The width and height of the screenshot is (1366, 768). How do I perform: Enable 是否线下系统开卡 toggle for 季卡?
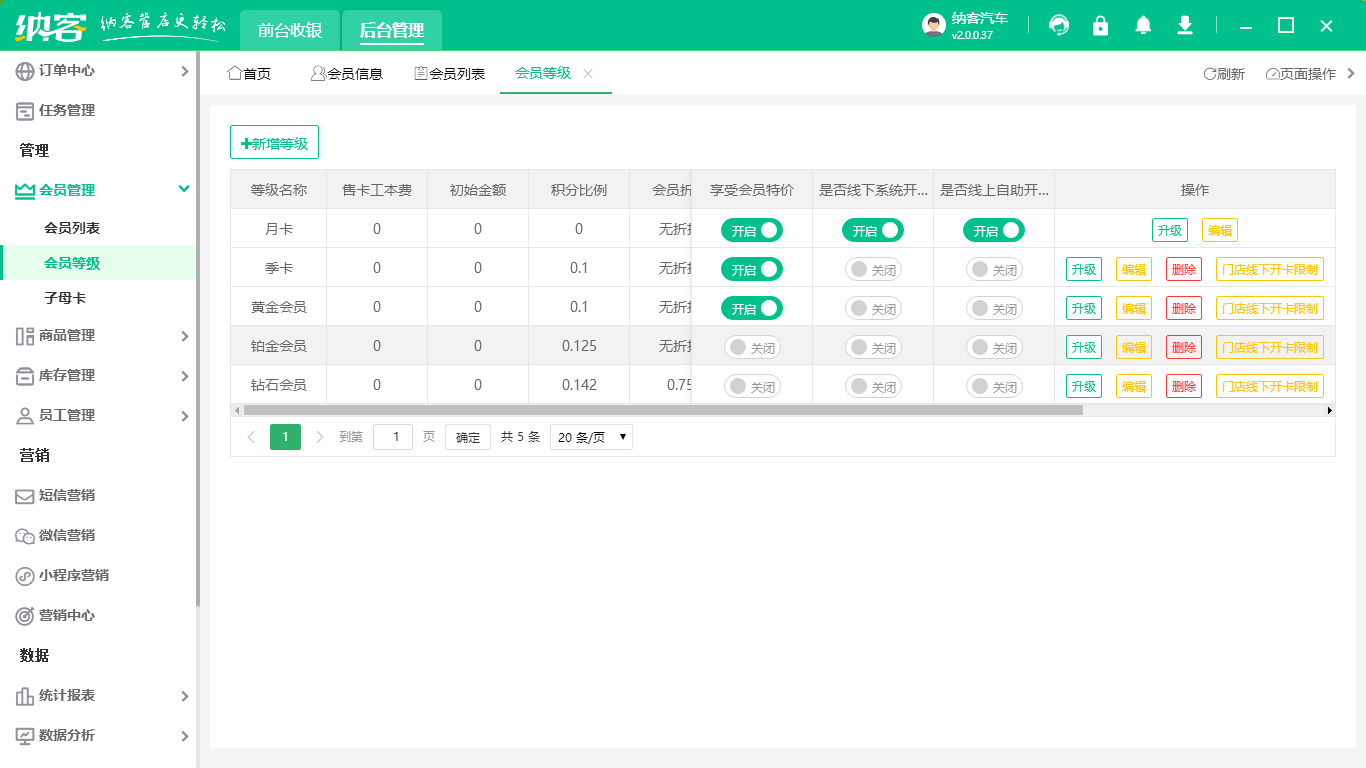click(872, 269)
